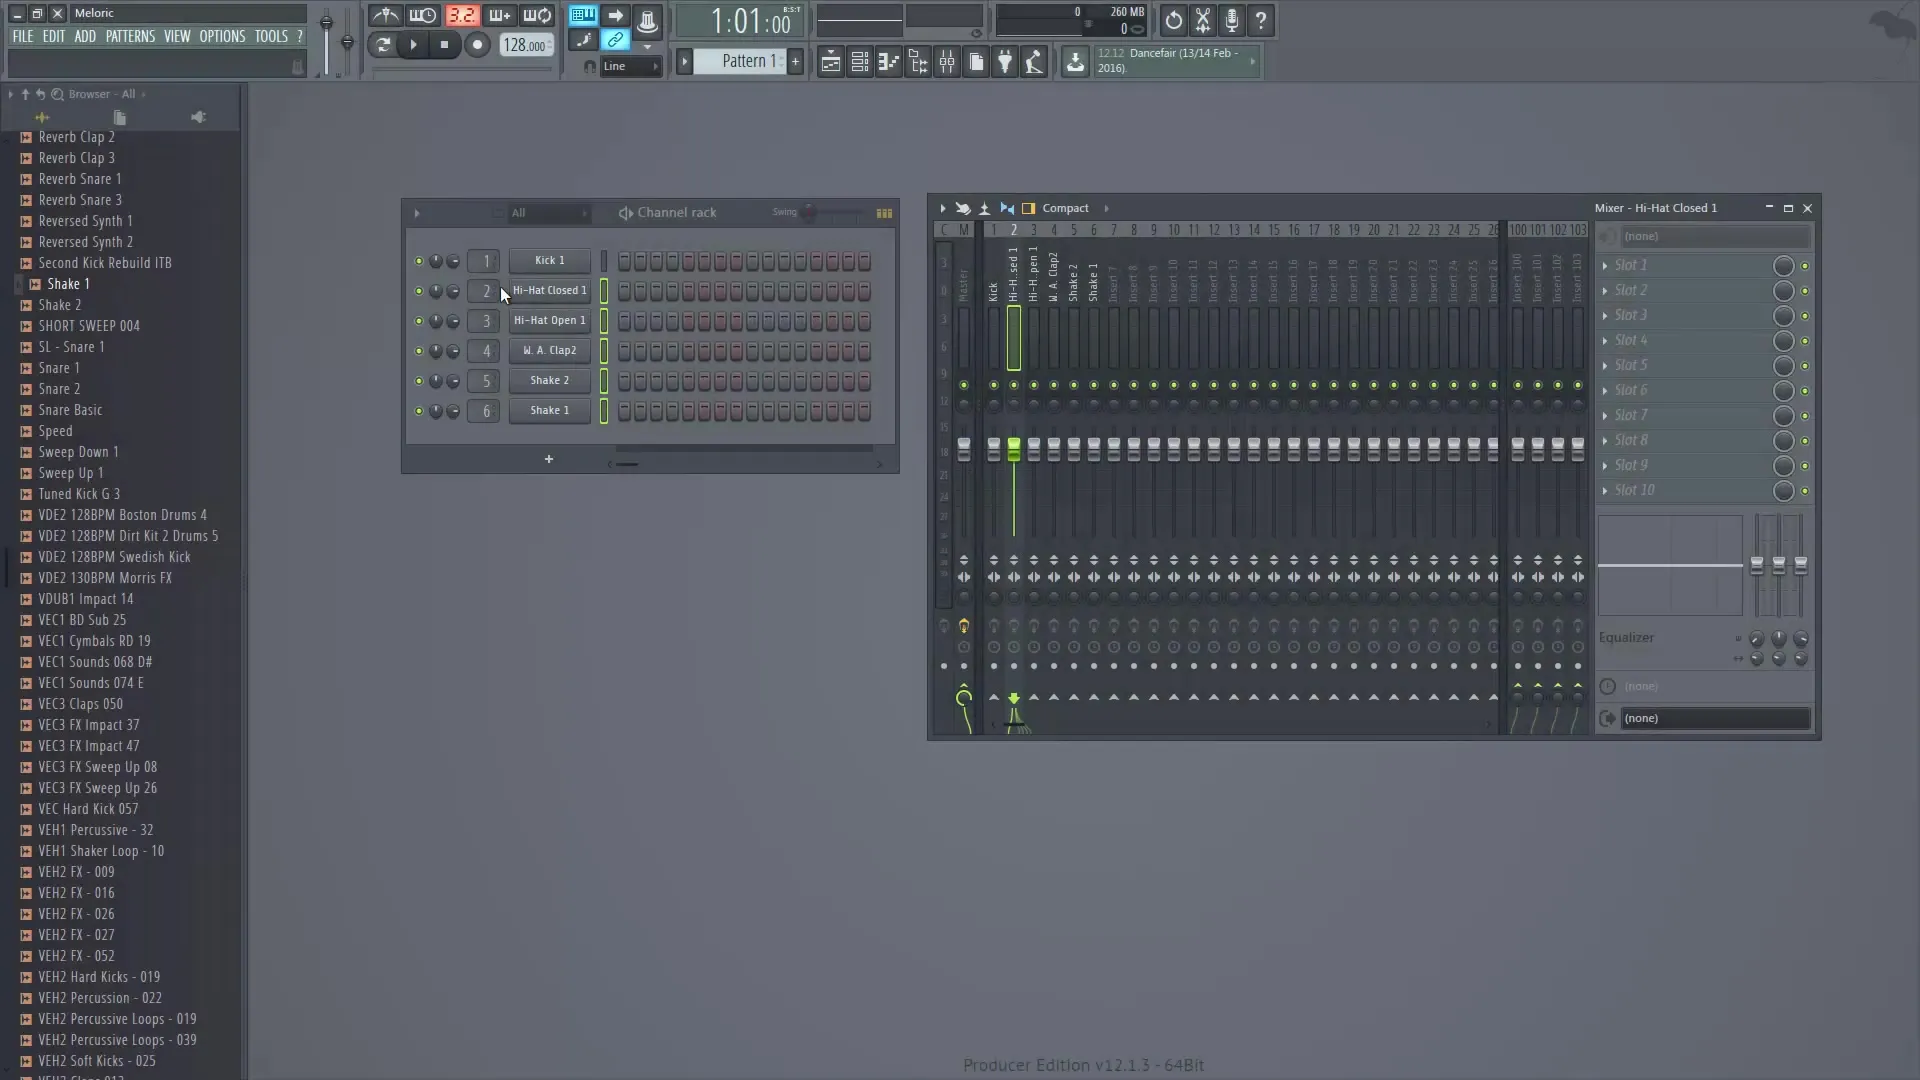Add a channel with the channel rack plus button

[549, 459]
